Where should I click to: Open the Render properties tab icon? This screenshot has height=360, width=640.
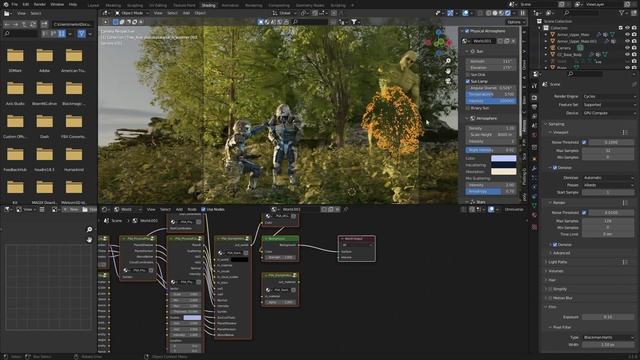point(534,98)
